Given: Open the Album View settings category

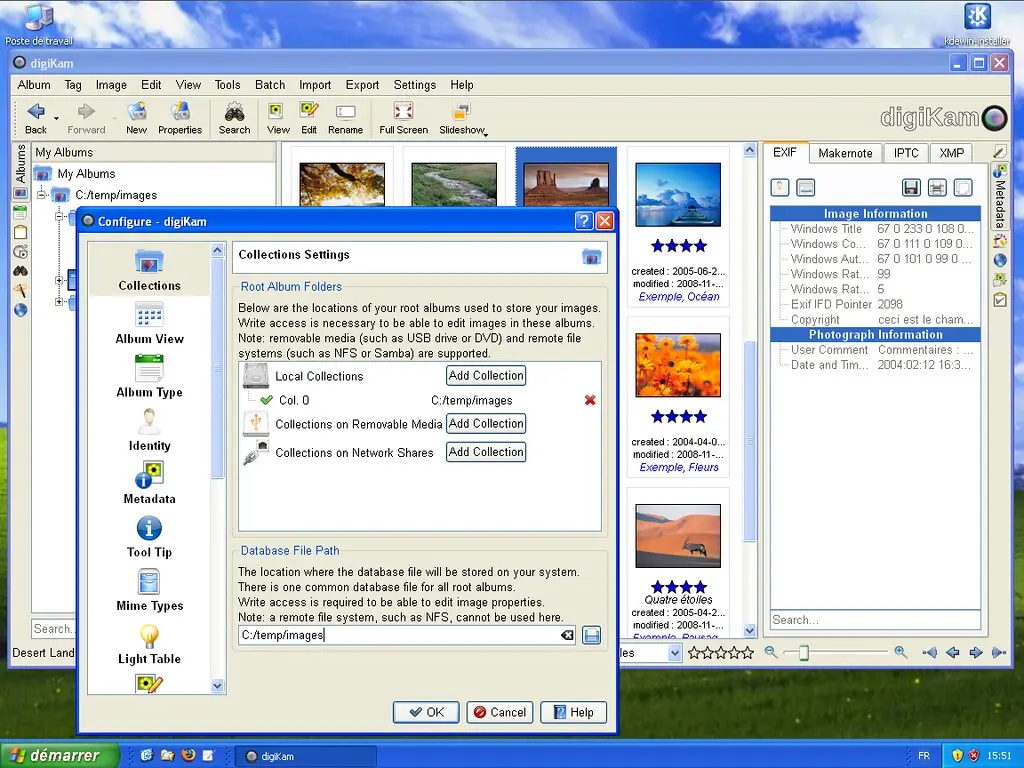Looking at the screenshot, I should (x=148, y=324).
